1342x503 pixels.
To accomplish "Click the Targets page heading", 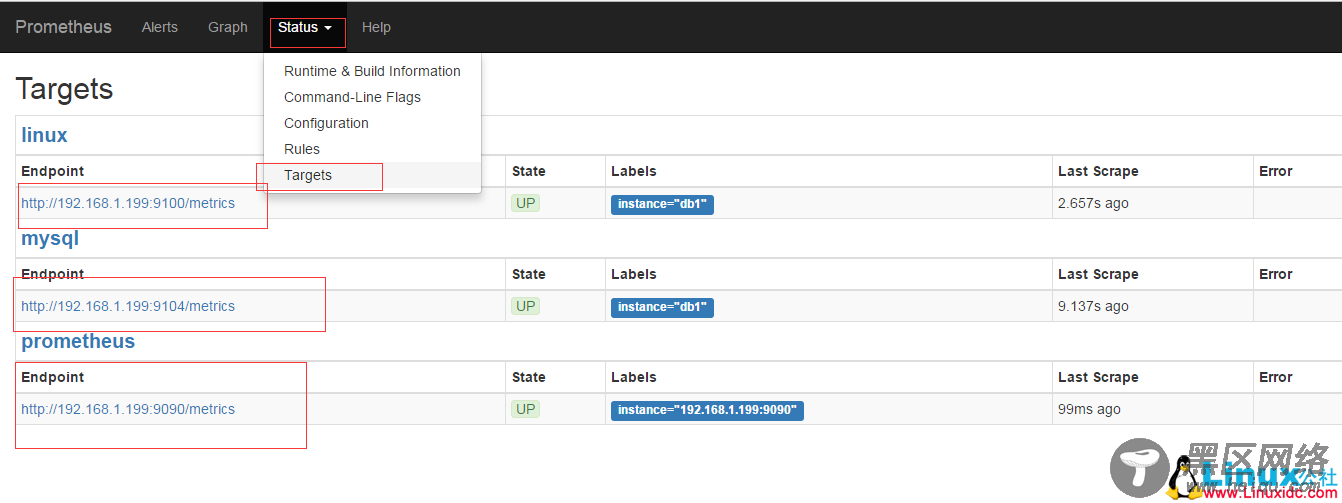I will pyautogui.click(x=64, y=89).
